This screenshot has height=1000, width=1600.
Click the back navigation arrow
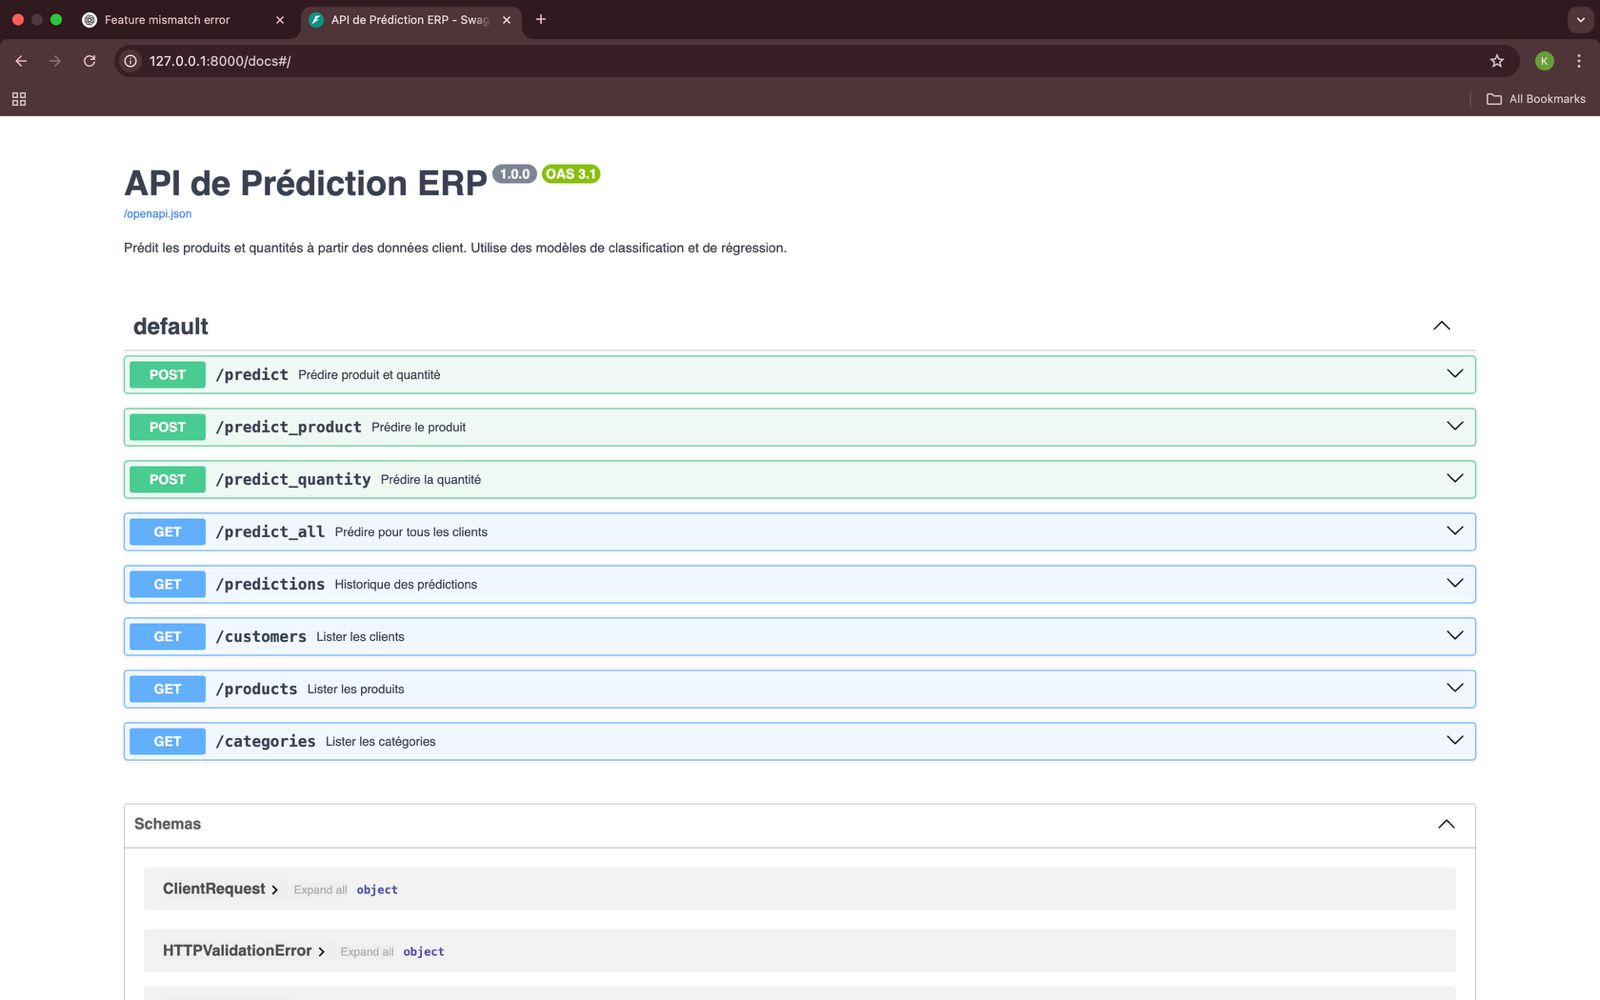[21, 61]
